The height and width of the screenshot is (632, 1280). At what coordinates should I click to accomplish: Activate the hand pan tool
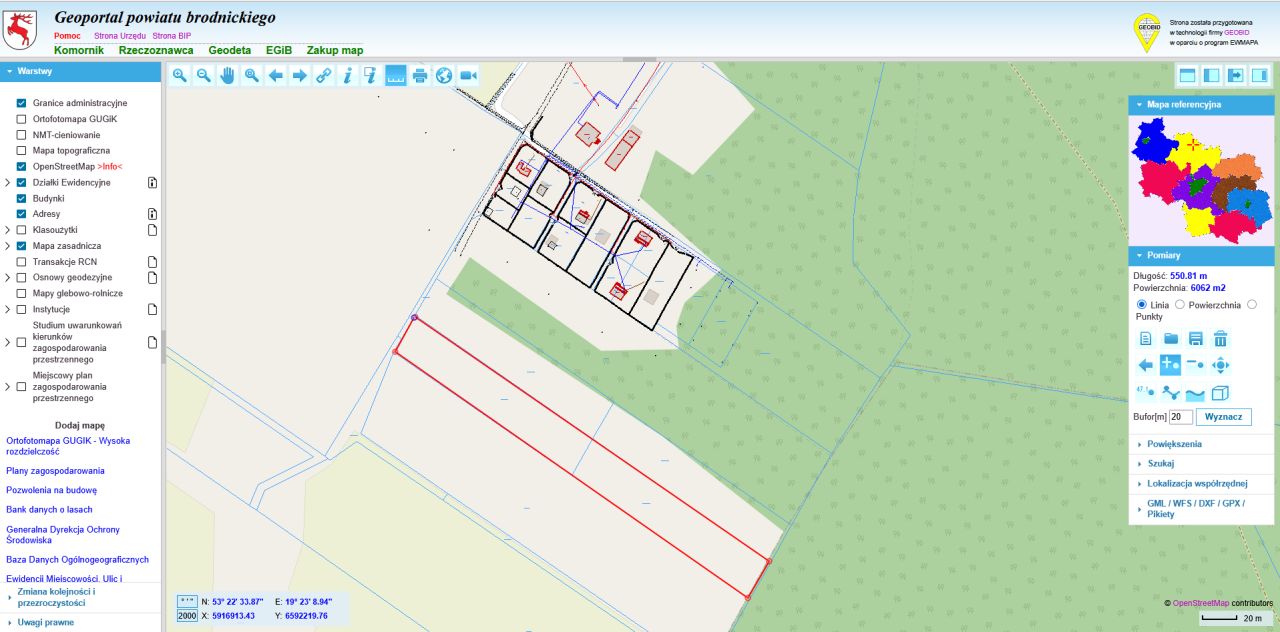tap(228, 75)
